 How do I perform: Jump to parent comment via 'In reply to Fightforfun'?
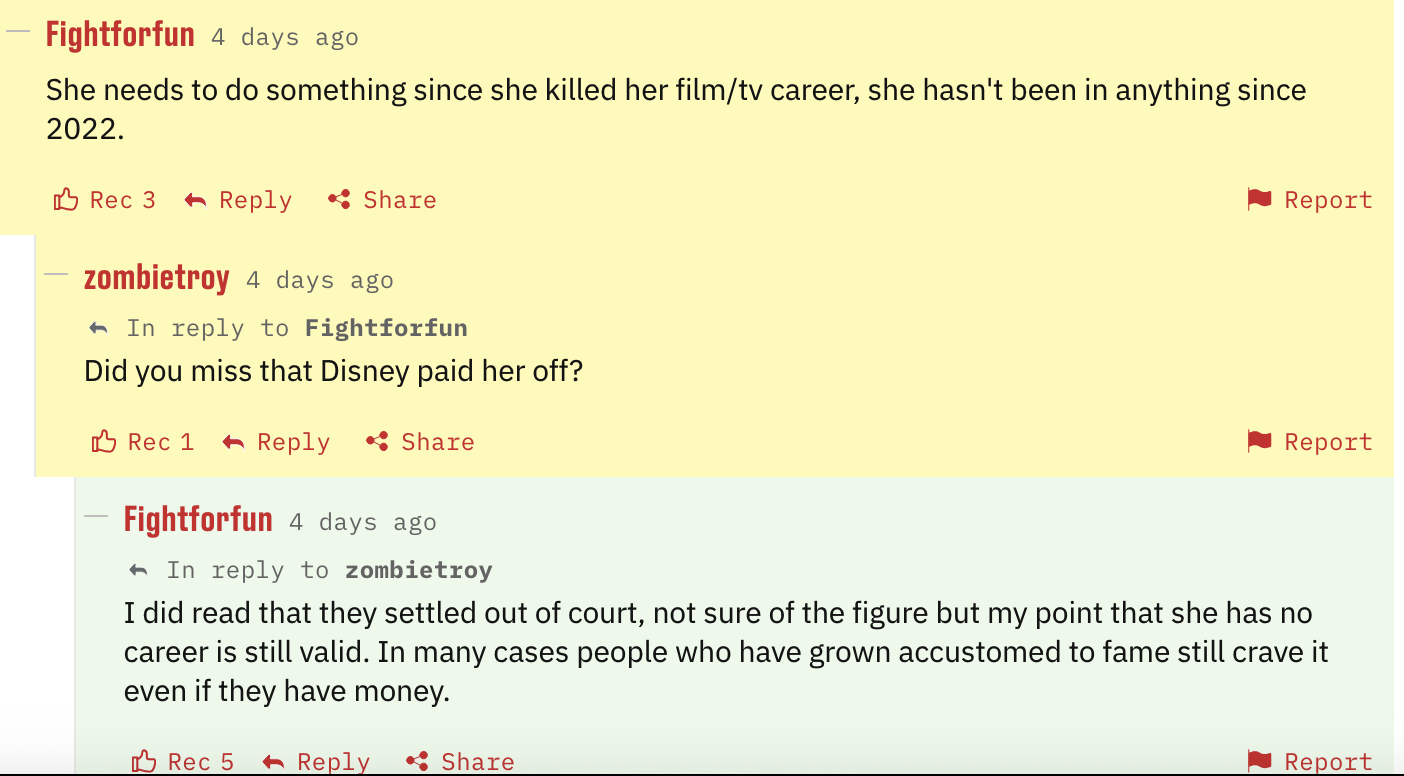pyautogui.click(x=385, y=328)
